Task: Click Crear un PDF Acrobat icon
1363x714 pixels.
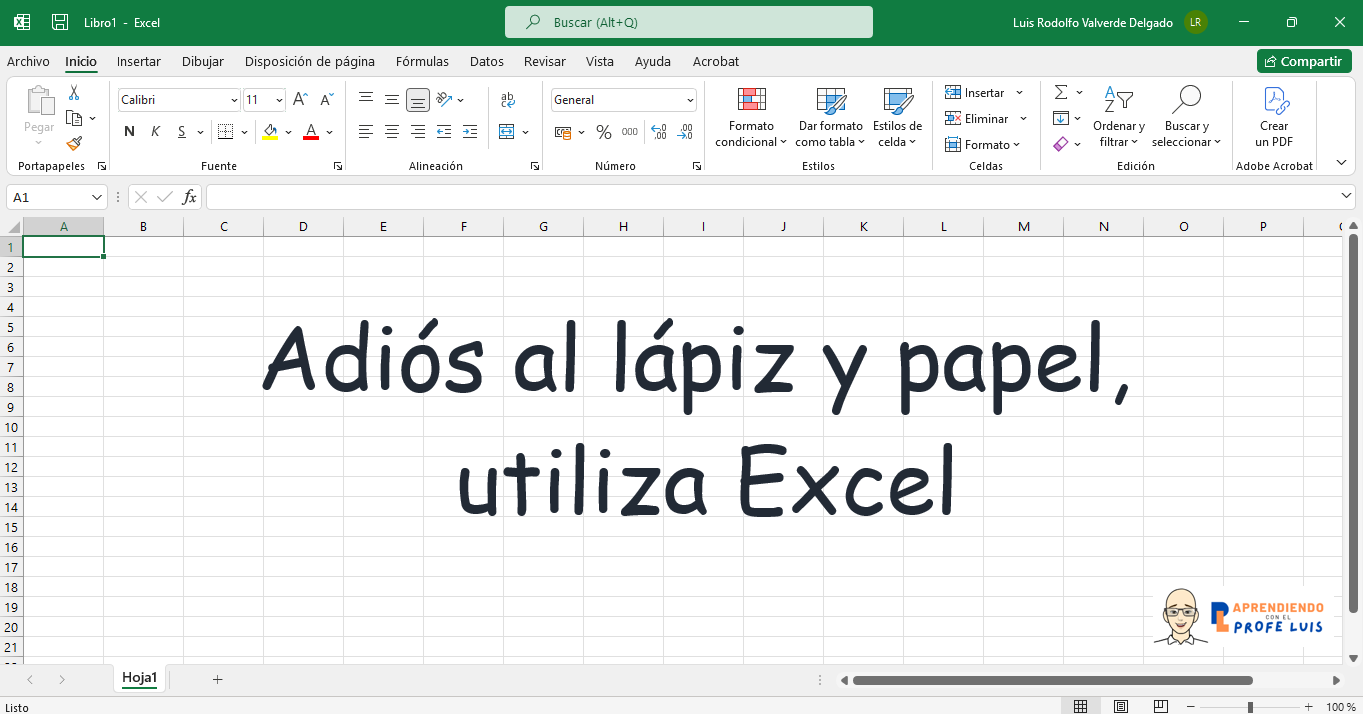Action: [x=1274, y=118]
